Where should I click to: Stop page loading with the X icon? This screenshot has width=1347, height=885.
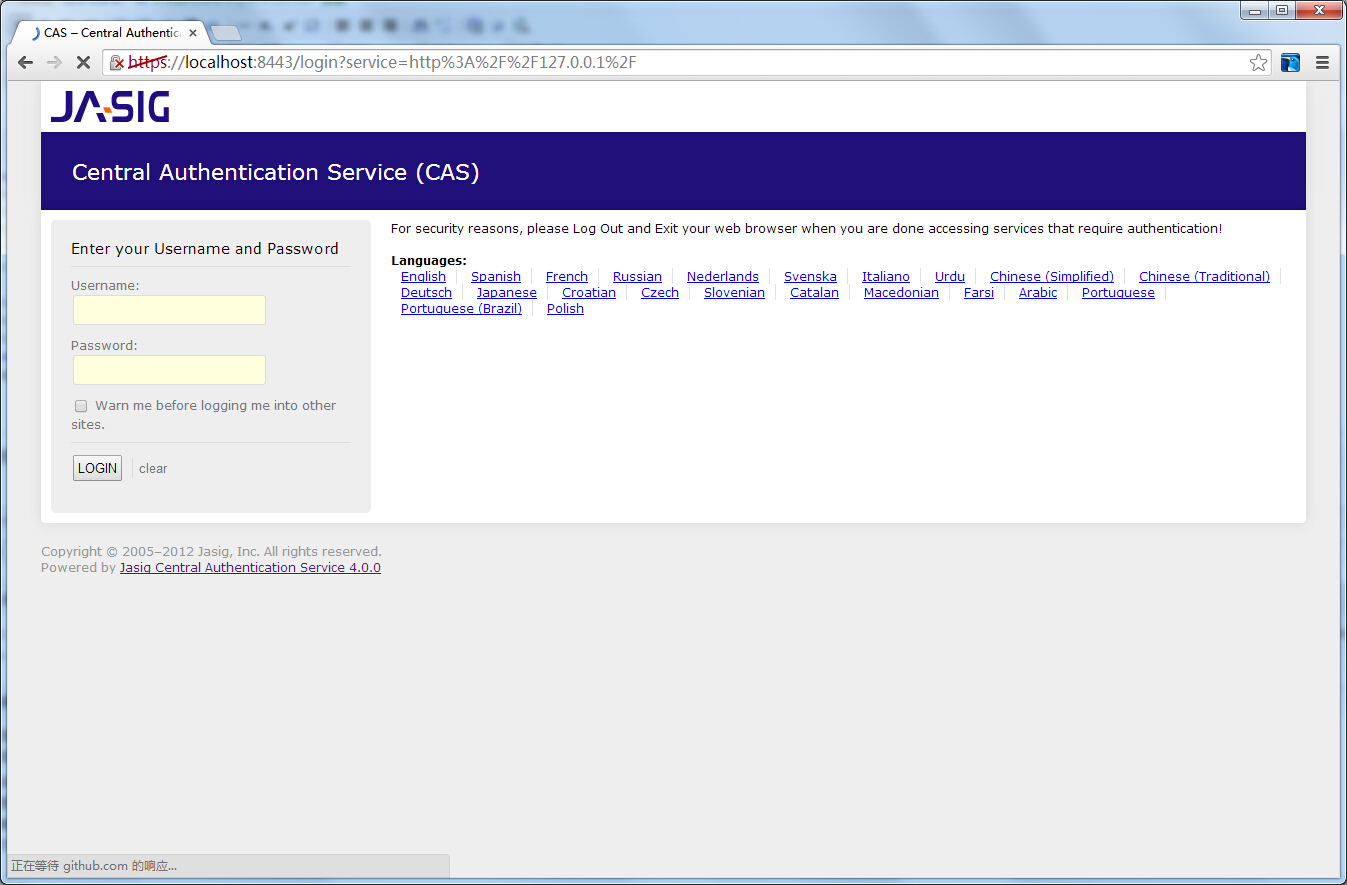(x=84, y=62)
